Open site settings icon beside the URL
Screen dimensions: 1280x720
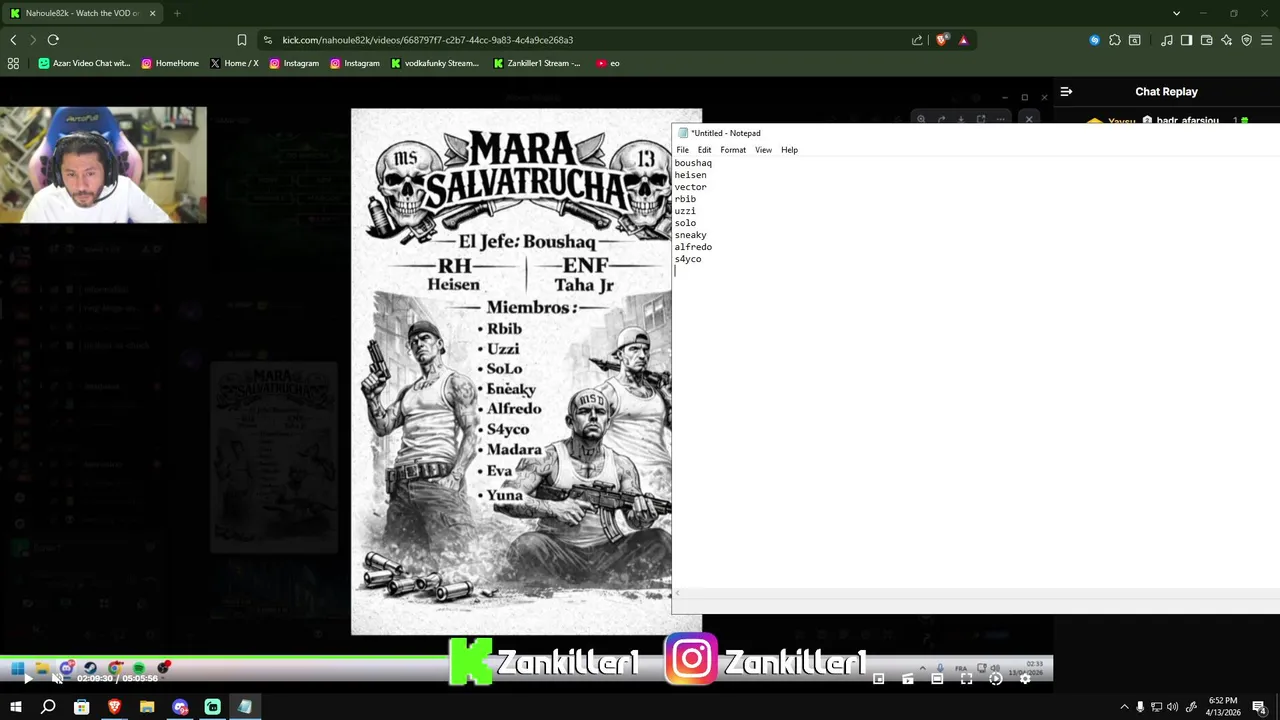[x=268, y=40]
